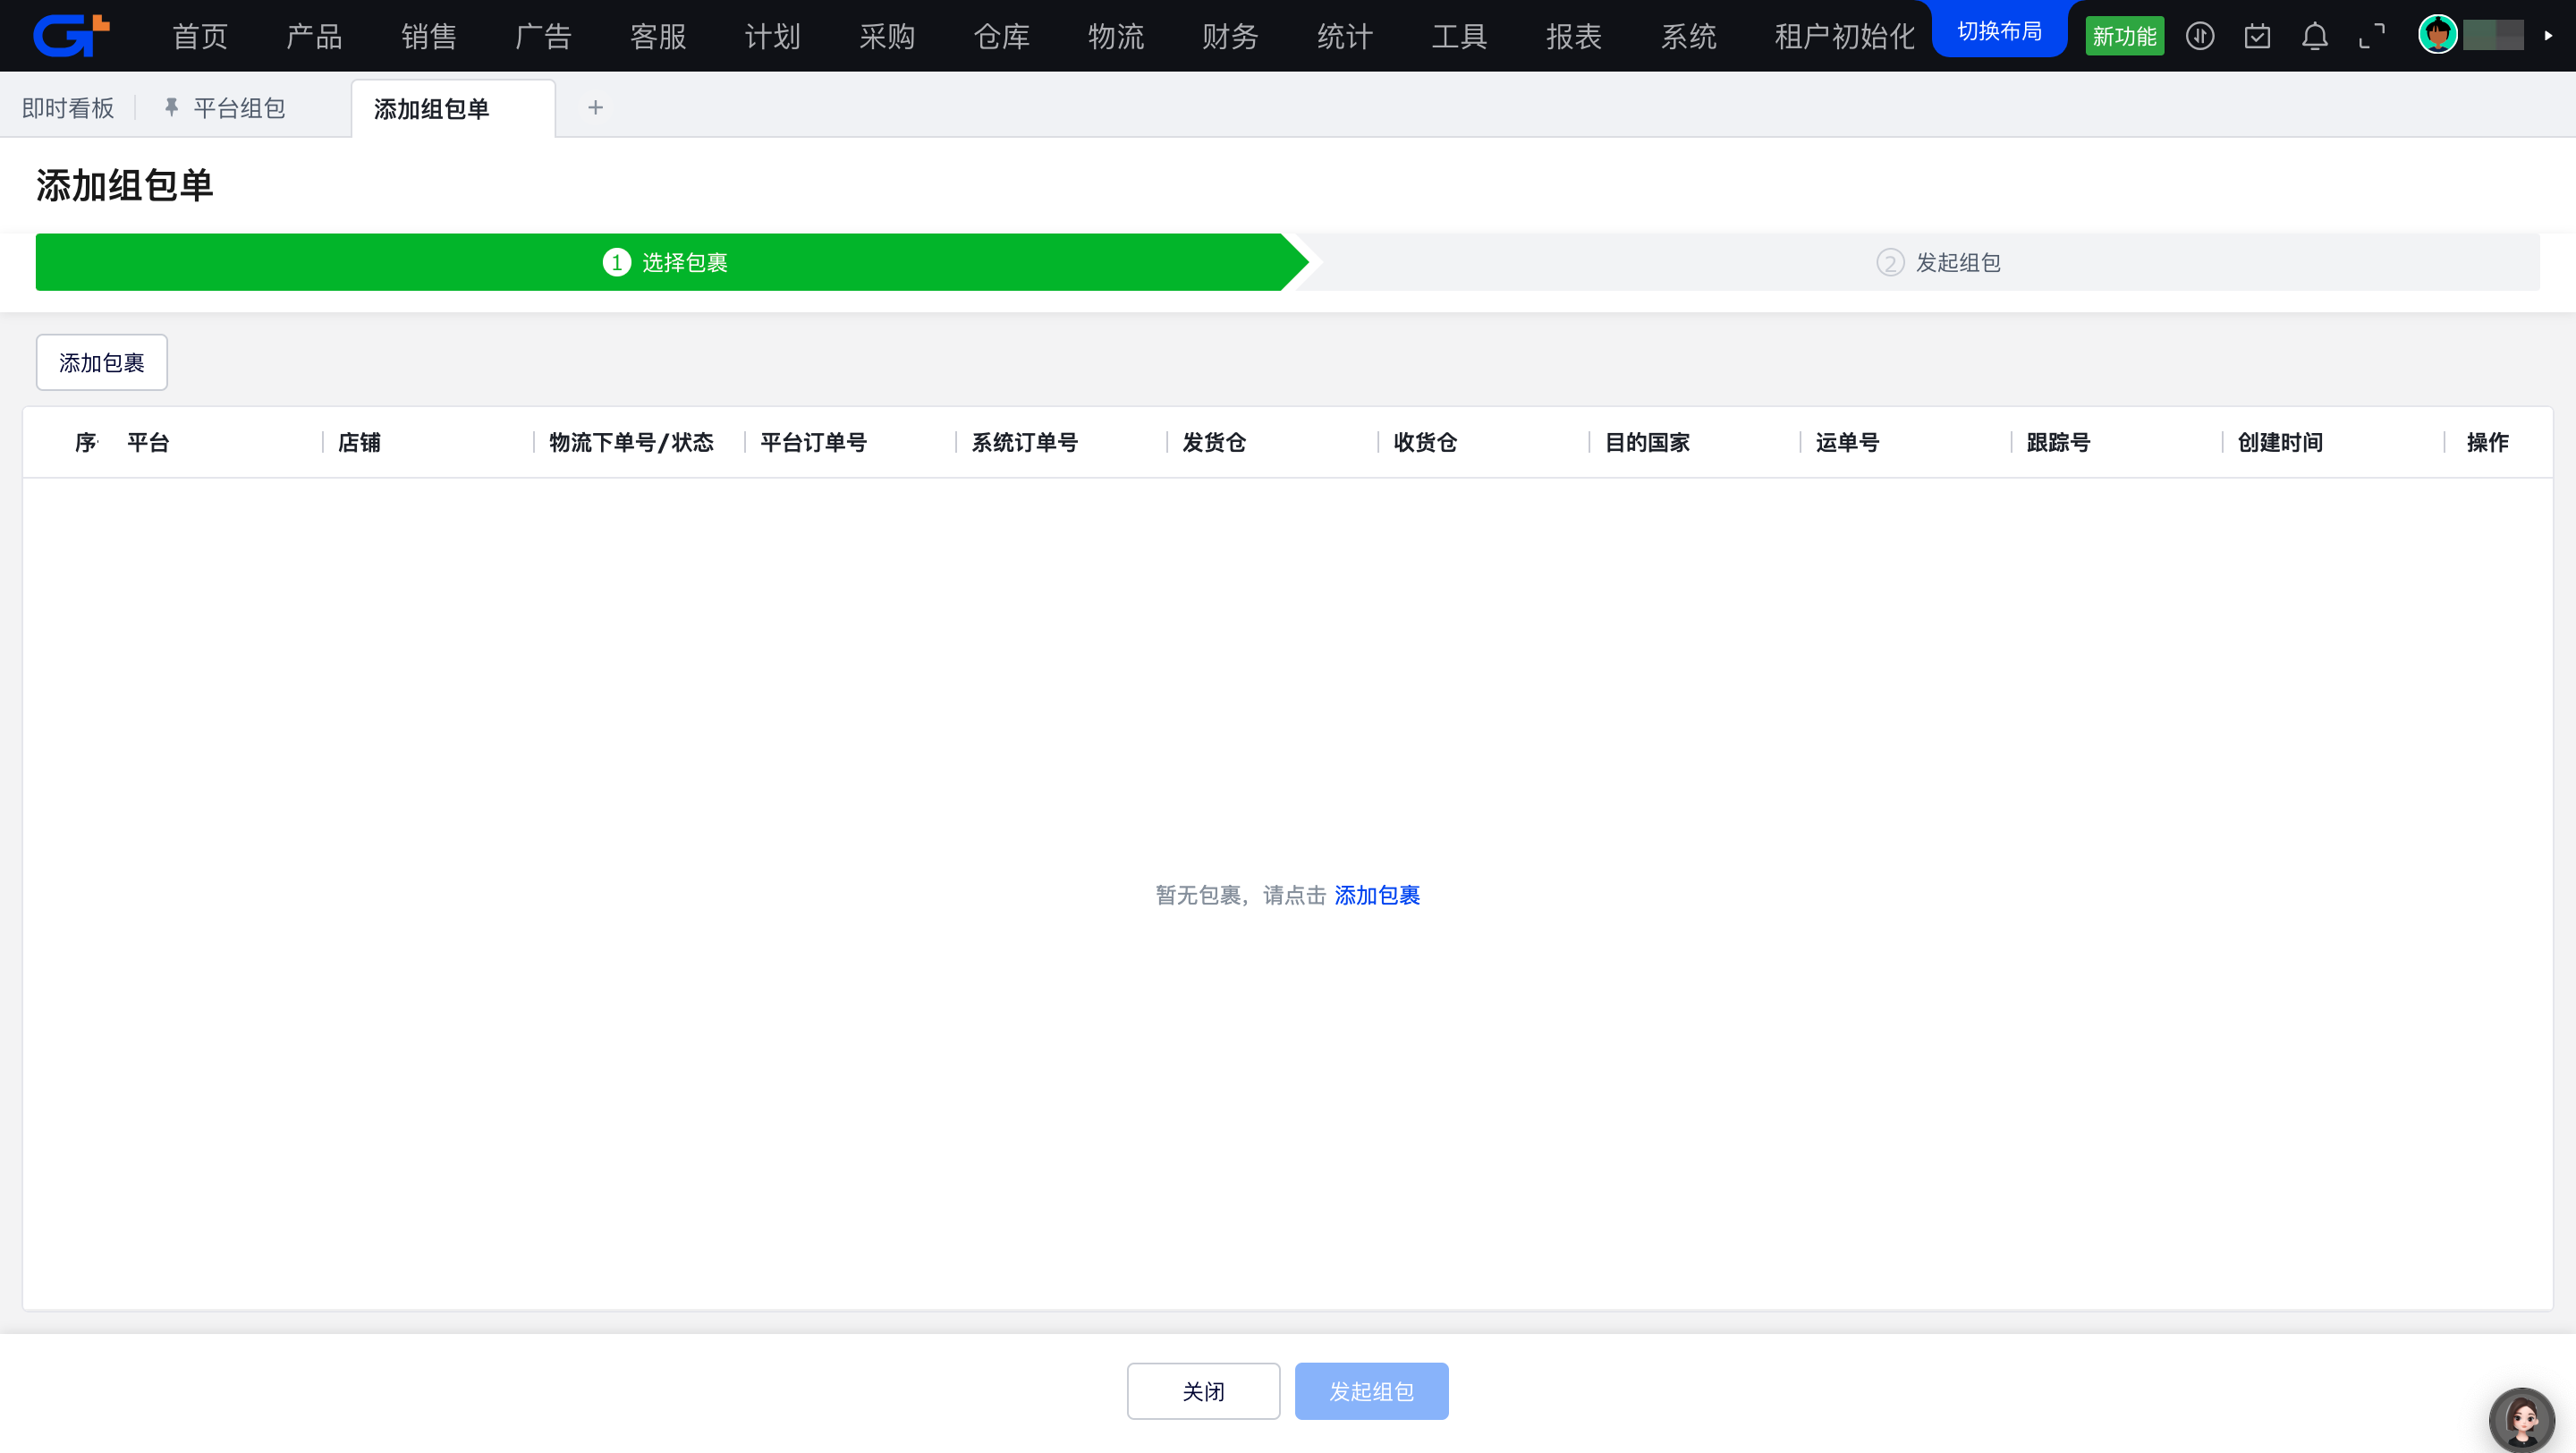2576x1453 pixels.
Task: Click the 创建时间 column header
Action: [x=2280, y=442]
